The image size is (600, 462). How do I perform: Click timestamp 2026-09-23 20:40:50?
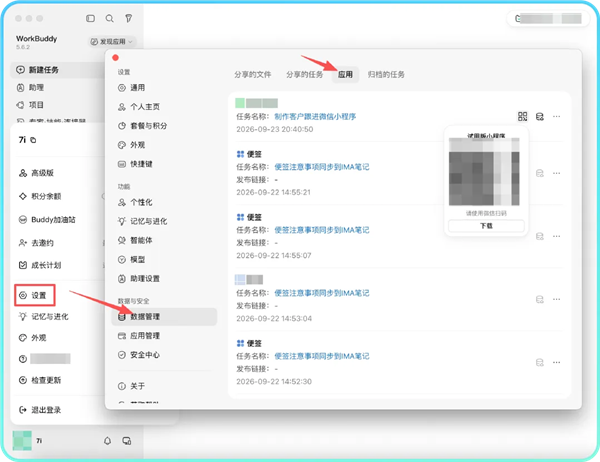275,129
